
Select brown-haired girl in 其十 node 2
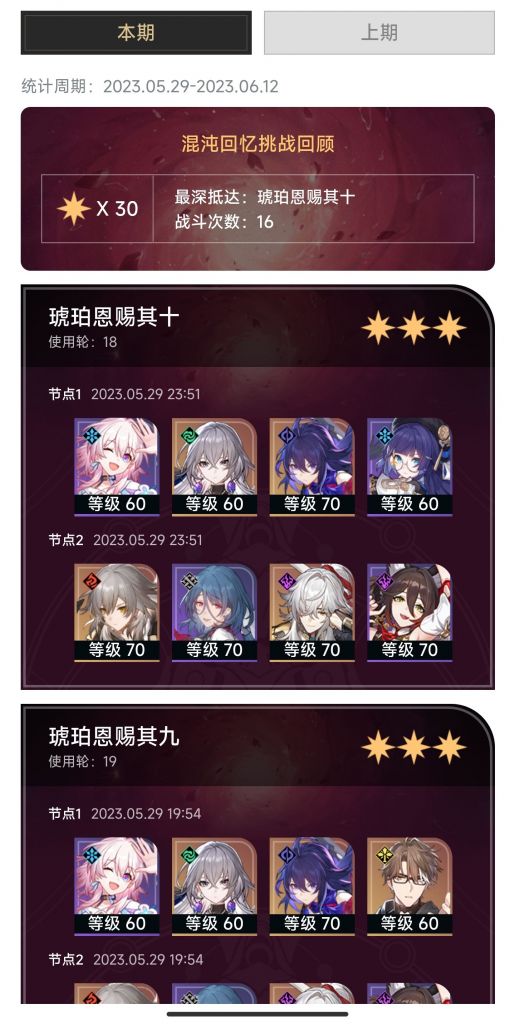409,613
